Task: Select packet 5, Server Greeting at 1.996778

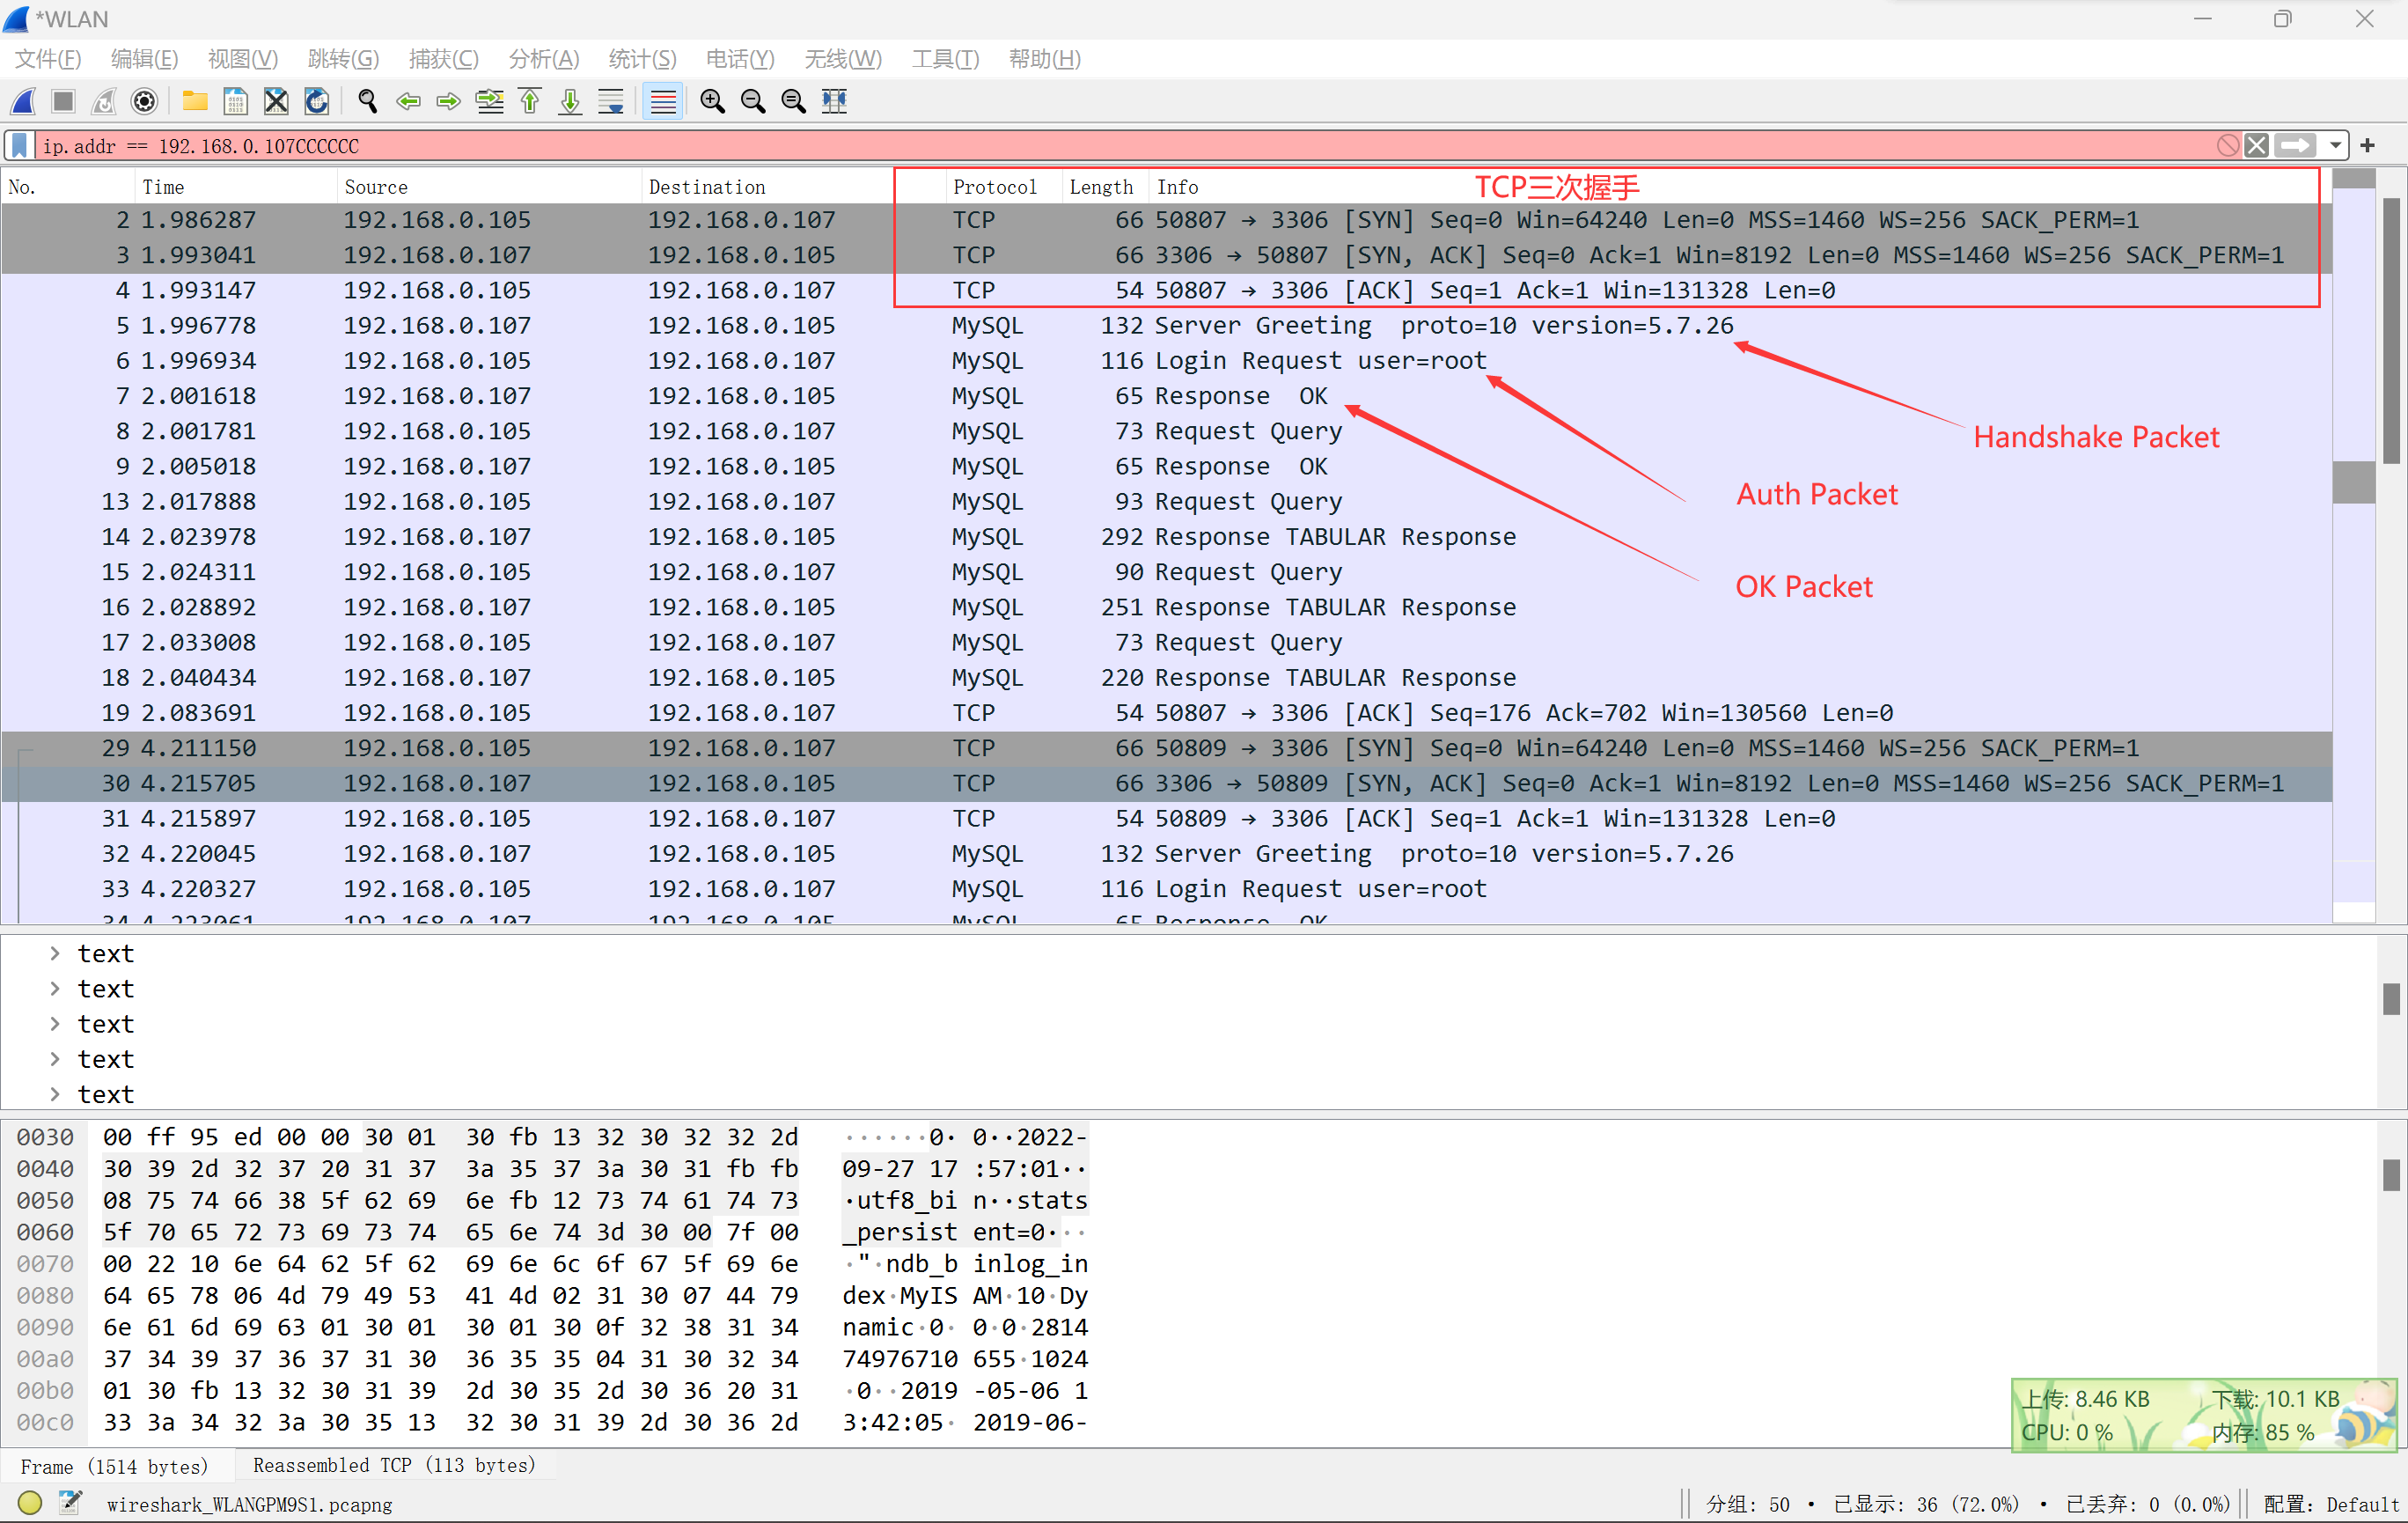Action: click(x=1166, y=326)
